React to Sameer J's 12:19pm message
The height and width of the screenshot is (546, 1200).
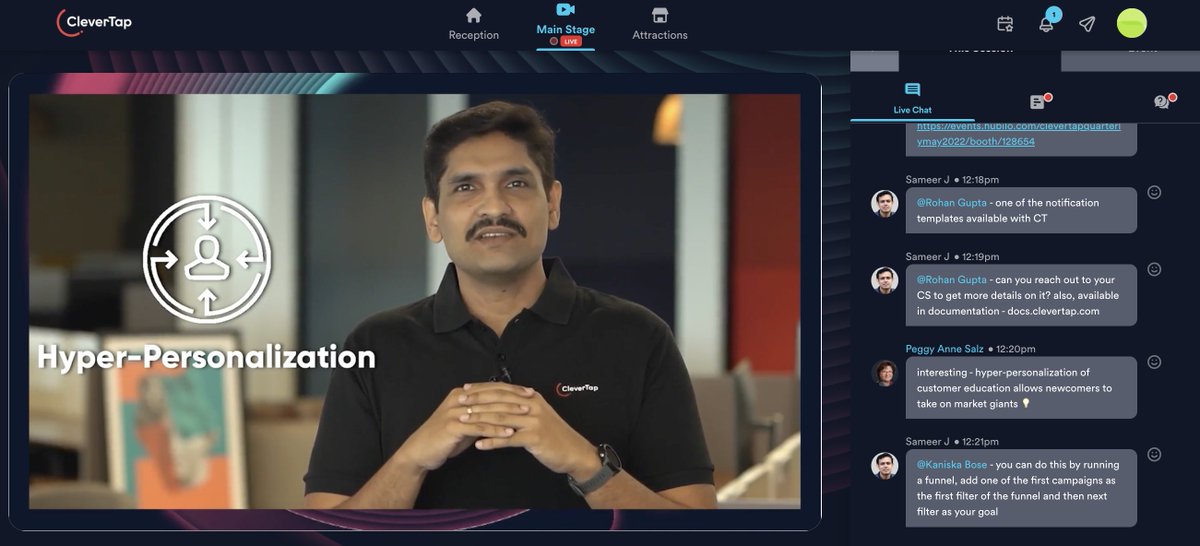tap(1154, 269)
